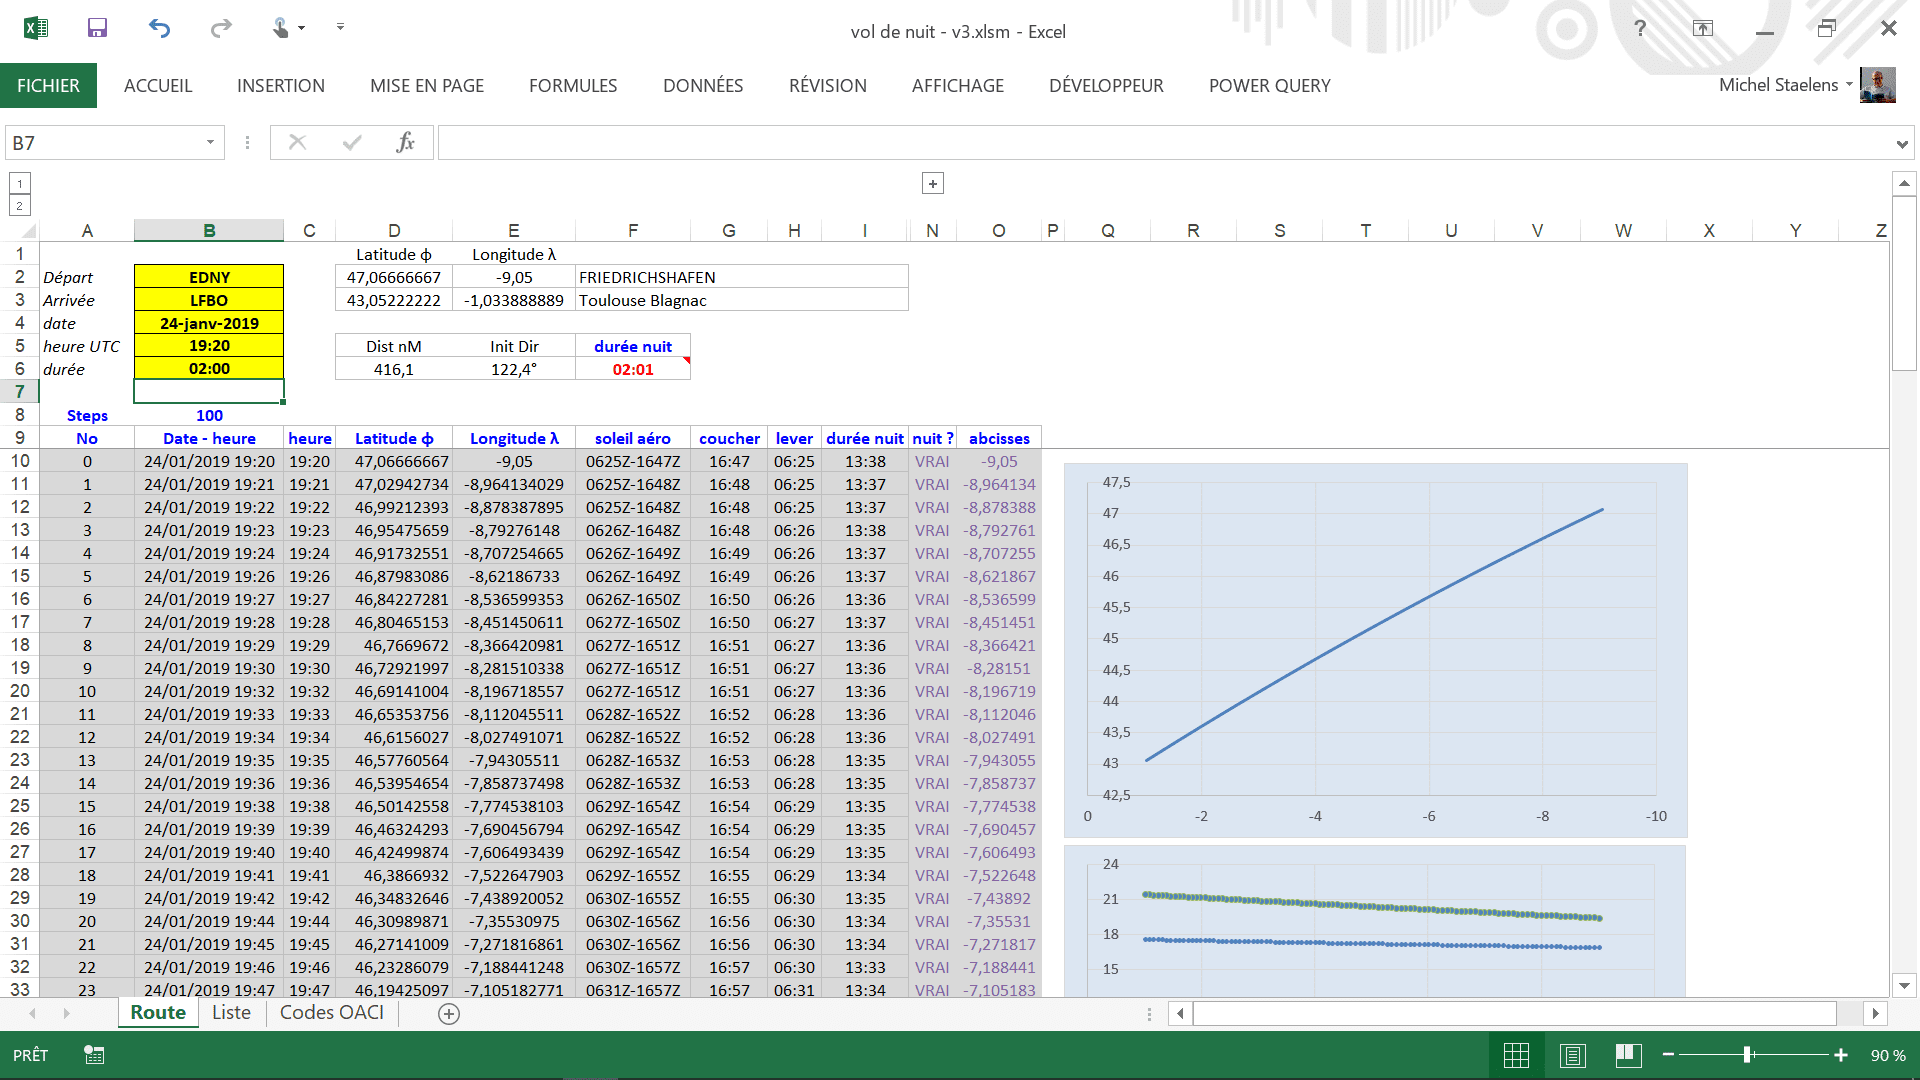This screenshot has width=1920, height=1080.
Task: Switch to Page Break Preview view
Action: (1628, 1055)
